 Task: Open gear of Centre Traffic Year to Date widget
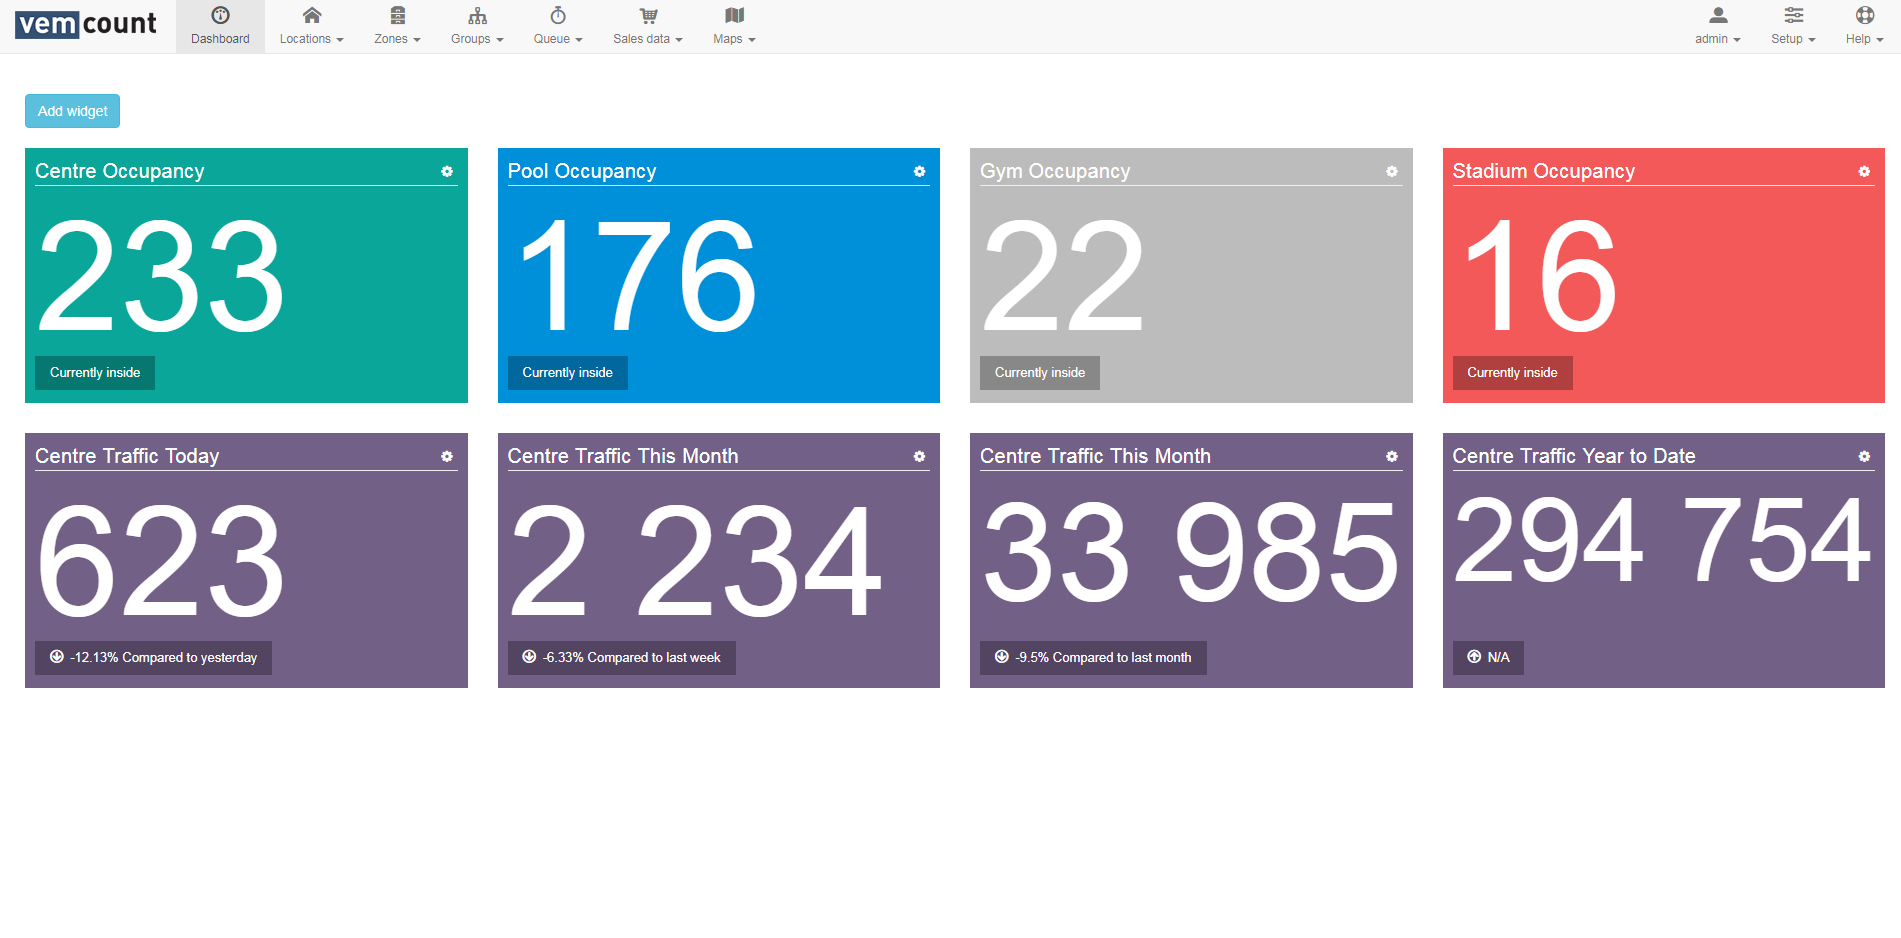tap(1864, 457)
